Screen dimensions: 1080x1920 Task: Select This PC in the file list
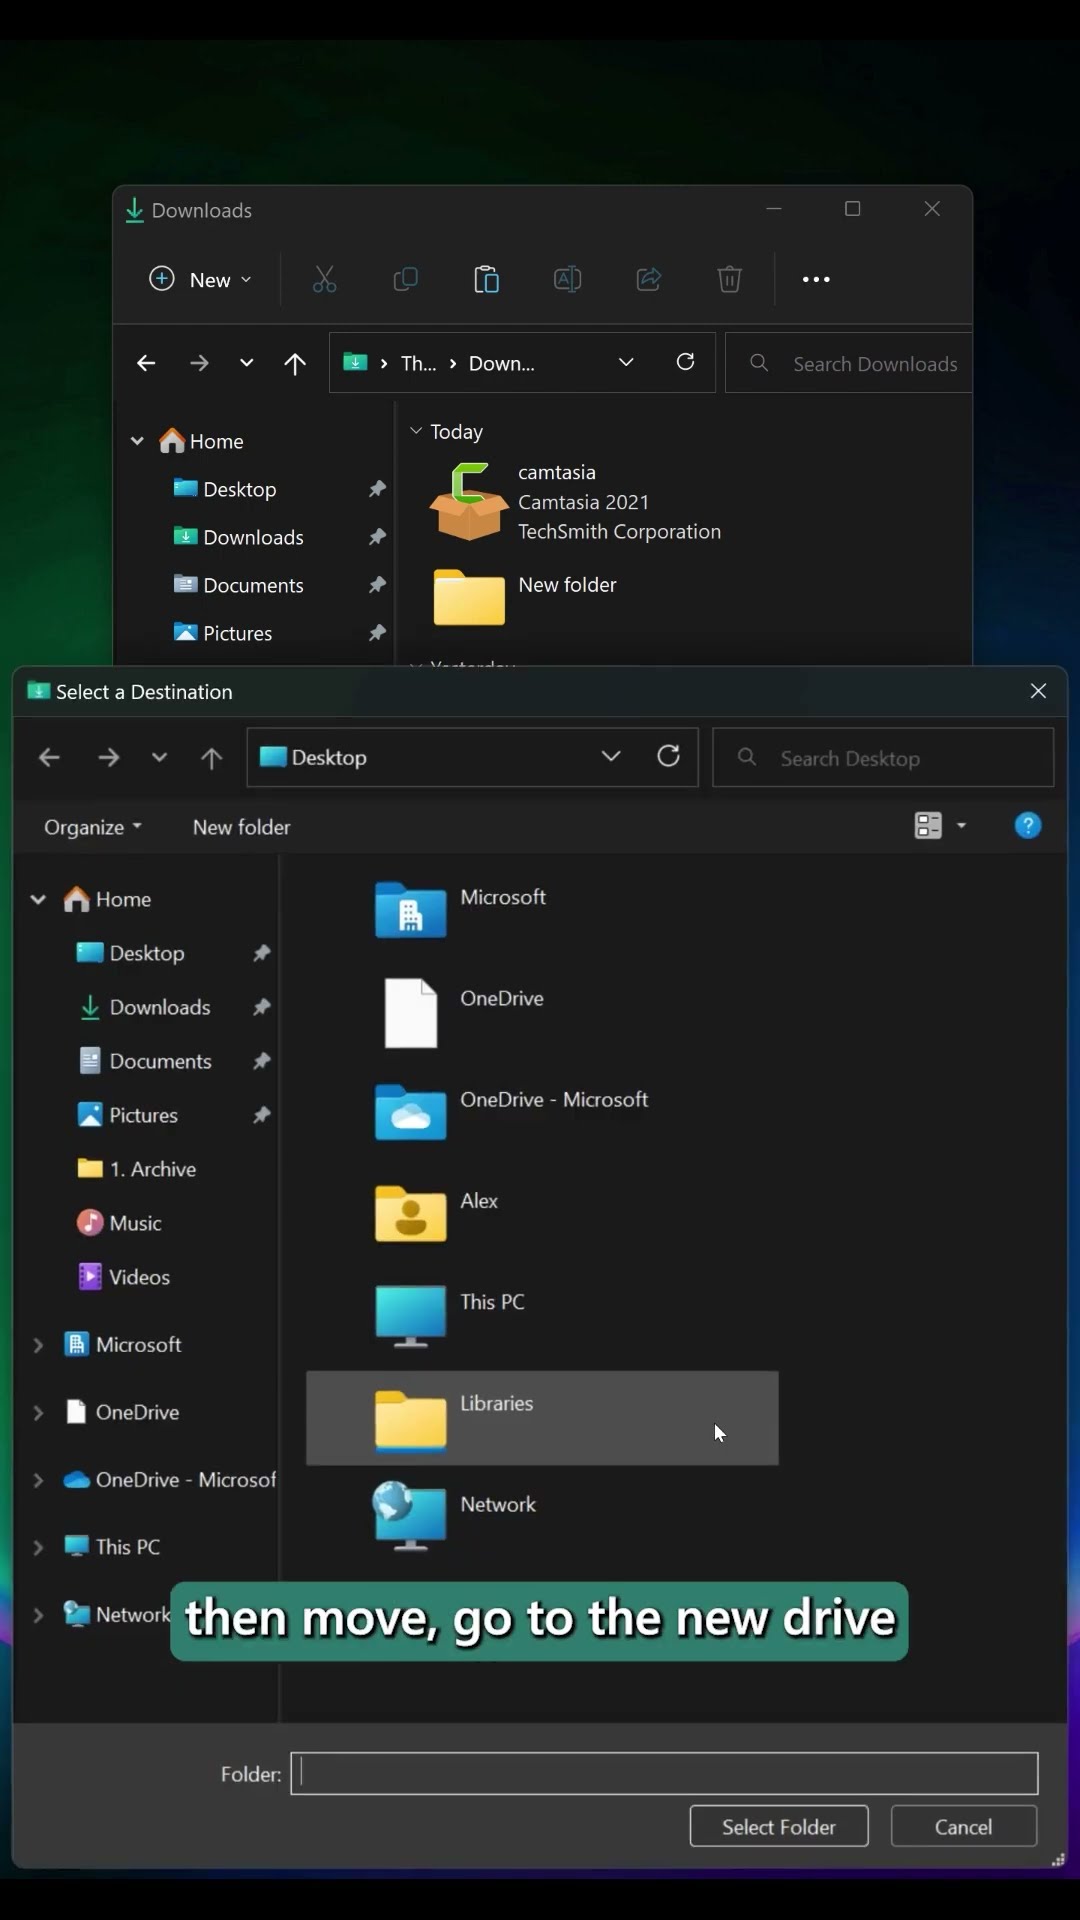point(450,1316)
